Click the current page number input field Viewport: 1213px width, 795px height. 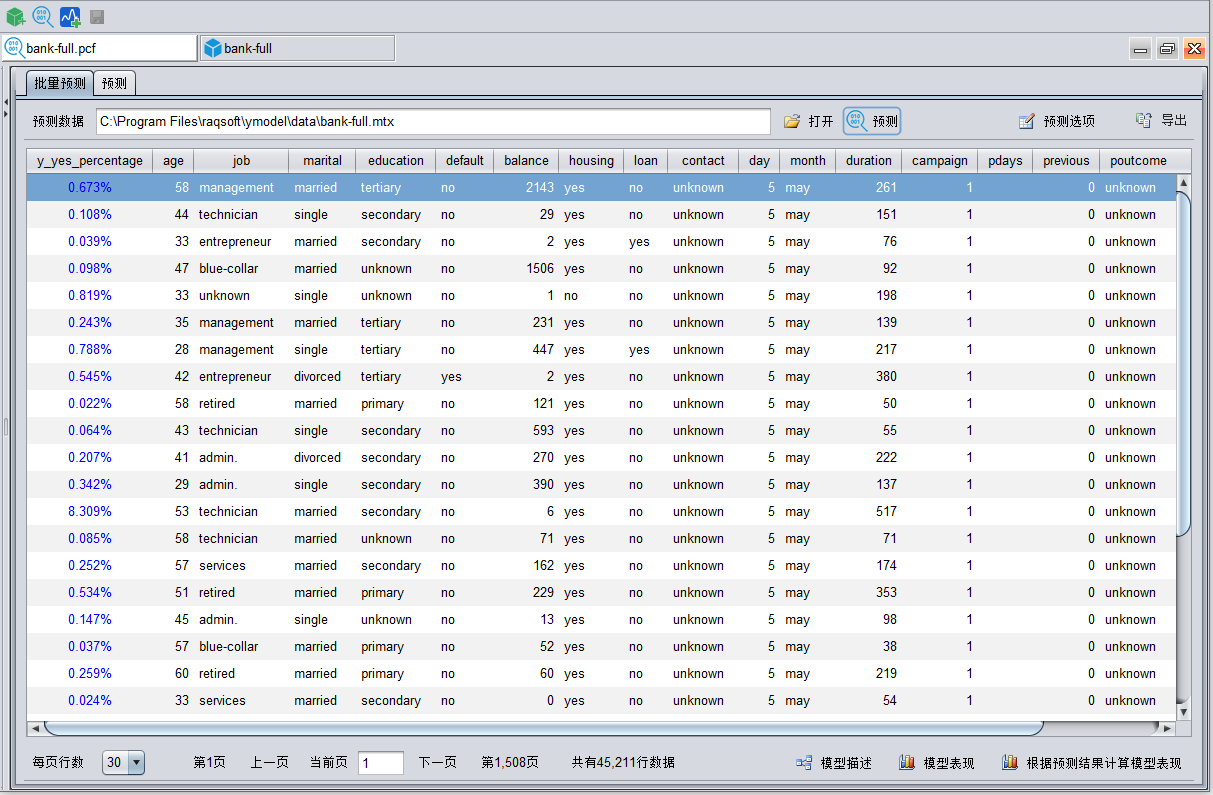[380, 763]
